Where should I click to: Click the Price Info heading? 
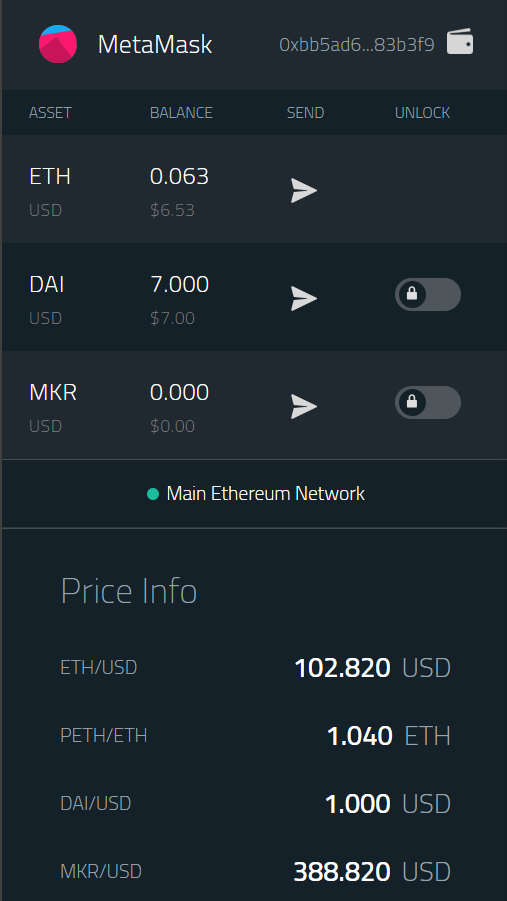coord(129,591)
